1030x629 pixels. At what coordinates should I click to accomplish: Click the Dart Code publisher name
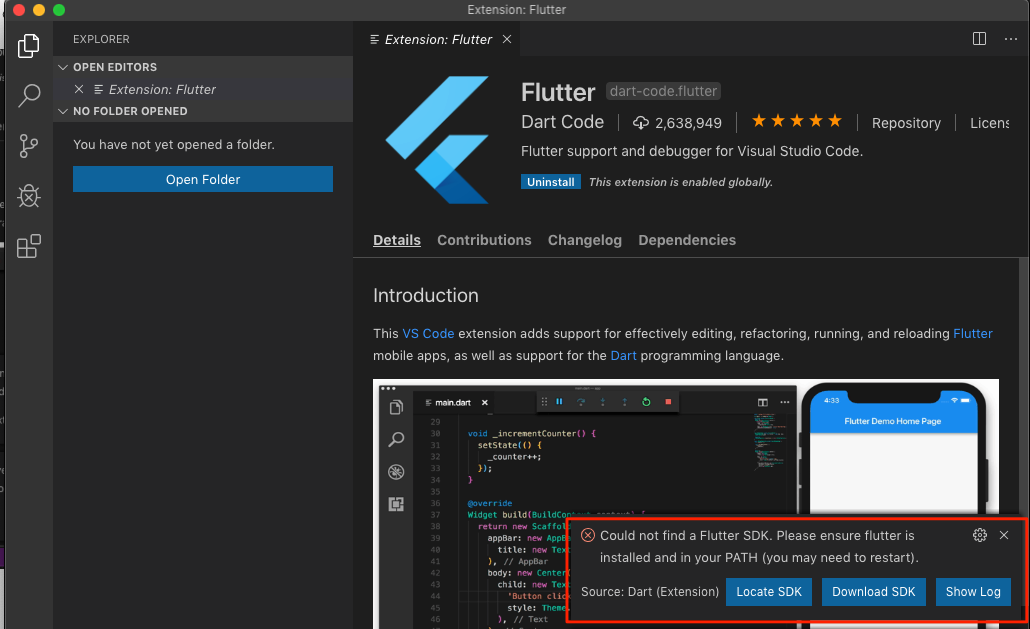click(x=562, y=122)
